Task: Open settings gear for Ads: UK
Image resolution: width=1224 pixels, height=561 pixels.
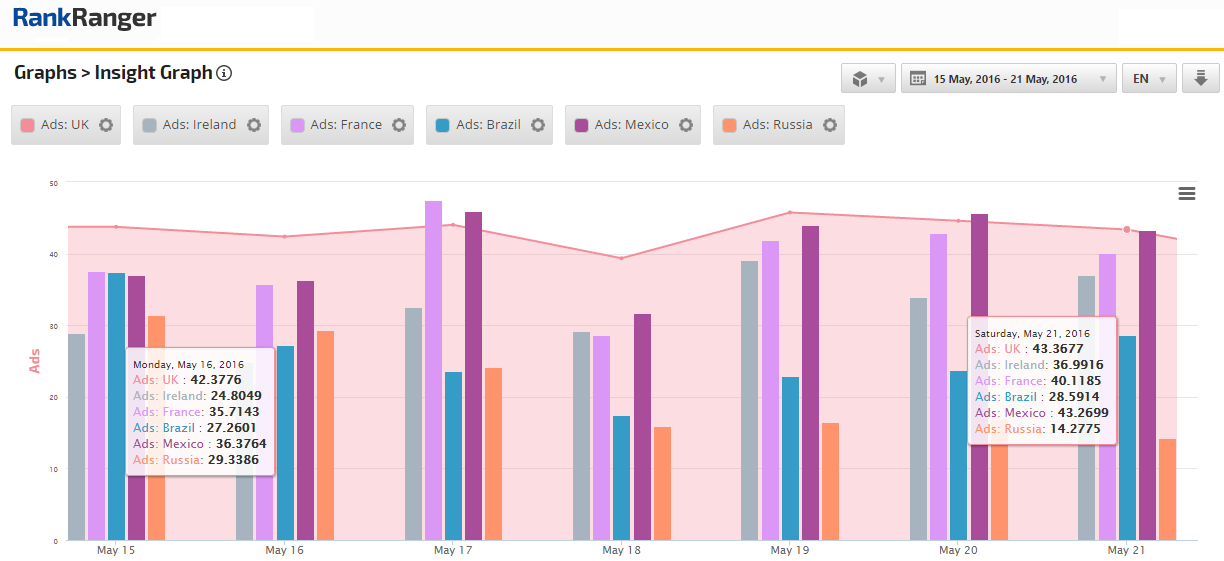Action: 106,125
